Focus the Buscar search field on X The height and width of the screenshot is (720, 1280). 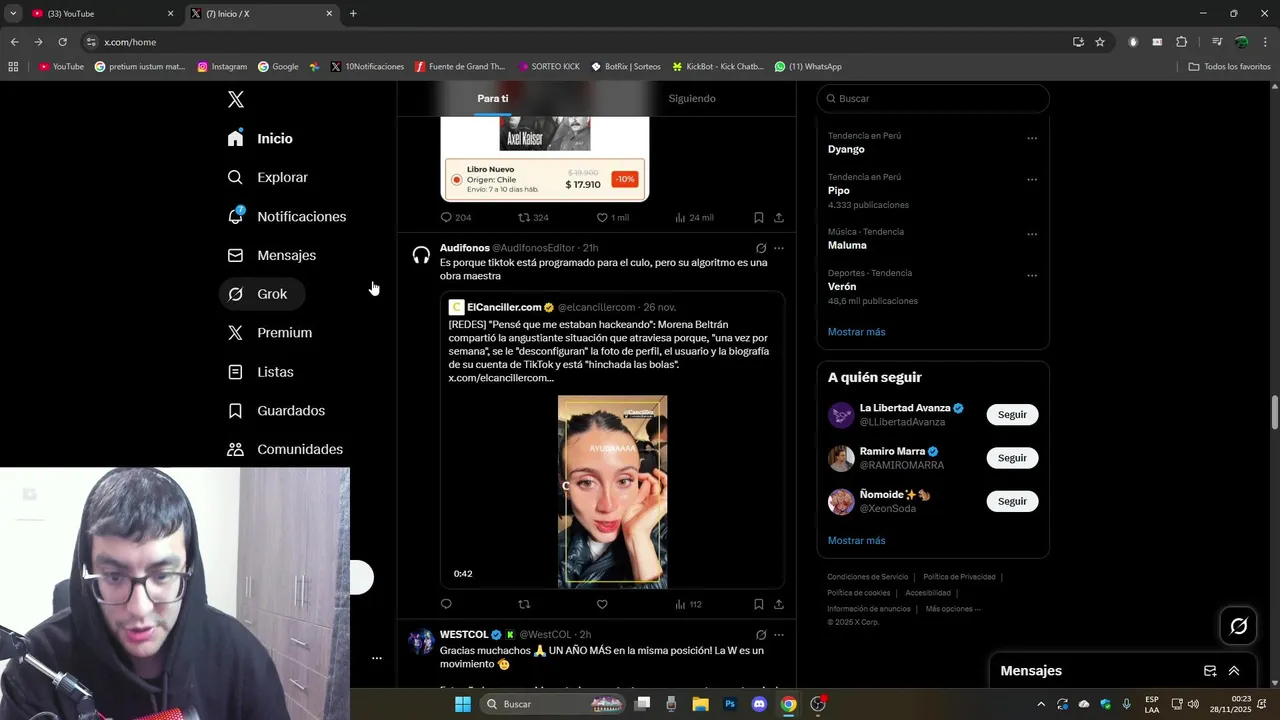[x=933, y=99]
